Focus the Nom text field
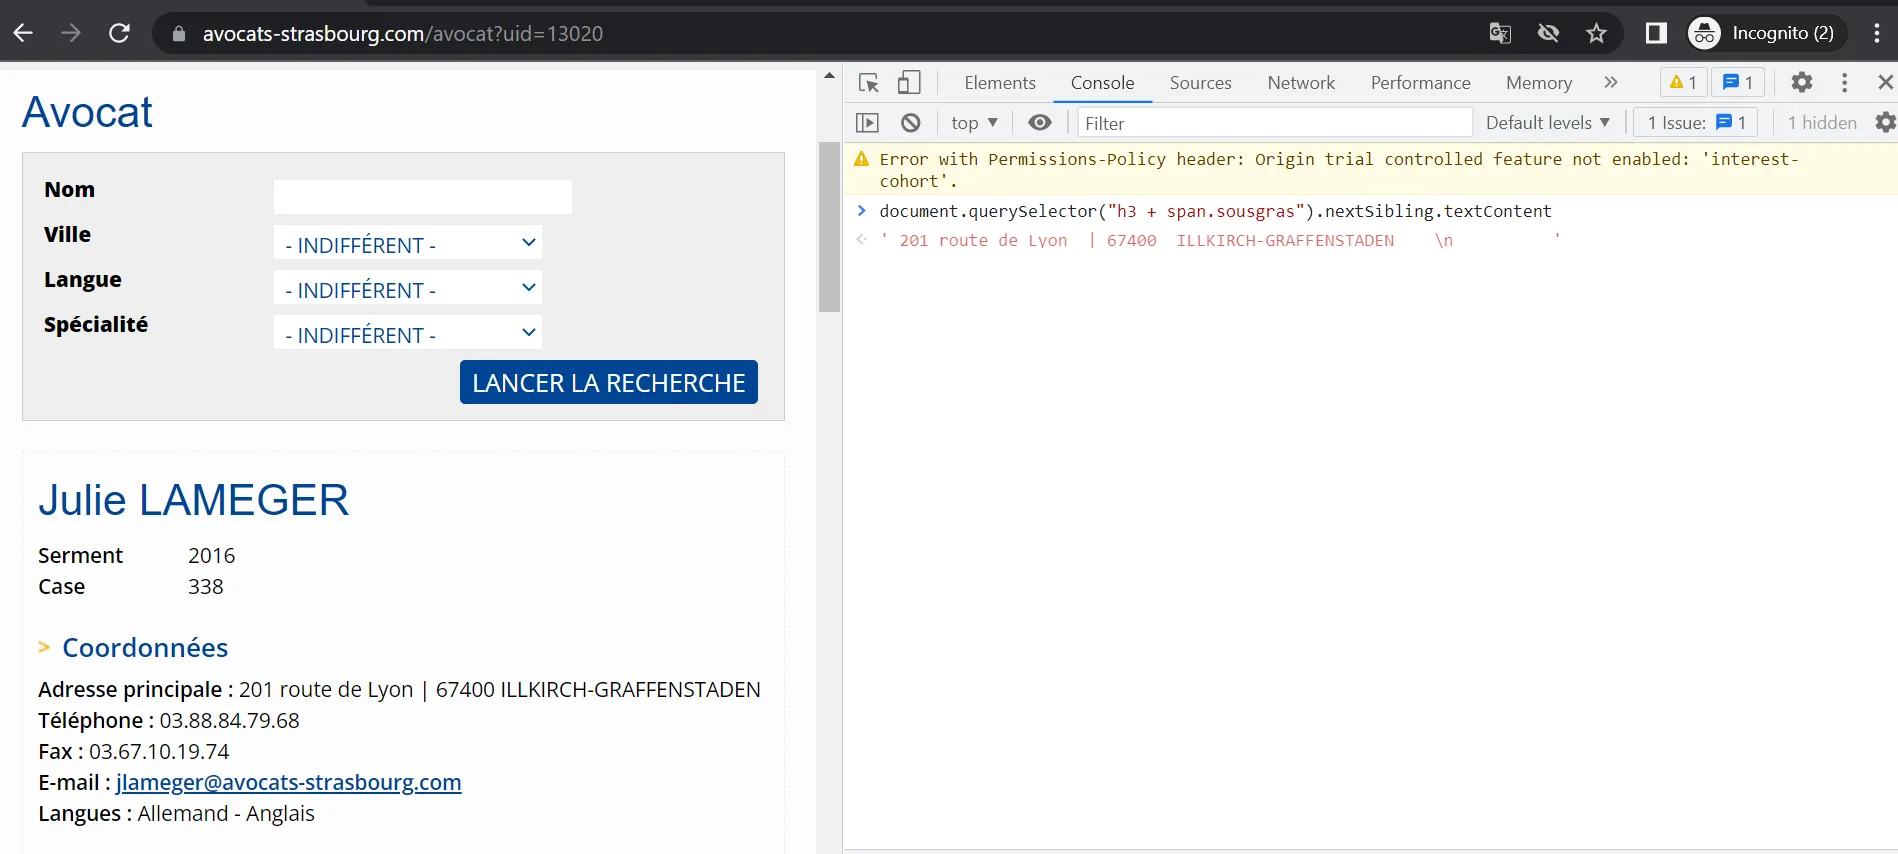This screenshot has height=854, width=1898. pos(423,197)
